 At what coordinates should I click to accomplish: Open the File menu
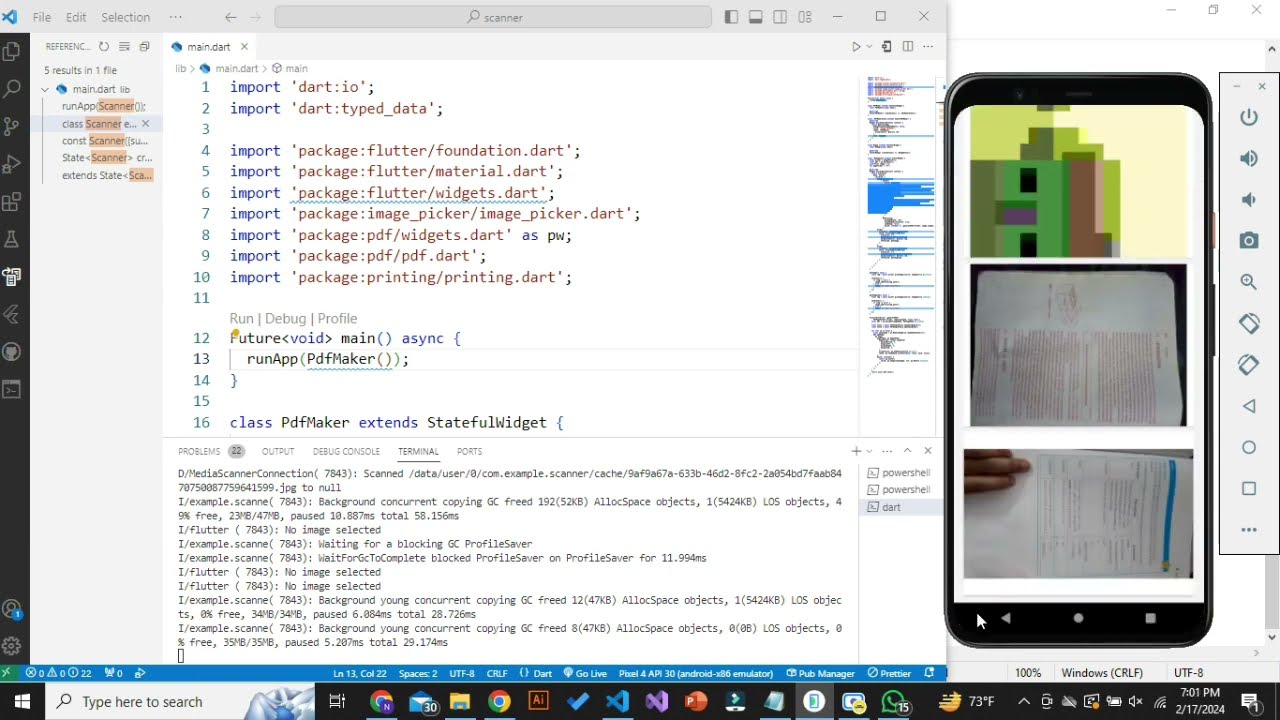[42, 17]
